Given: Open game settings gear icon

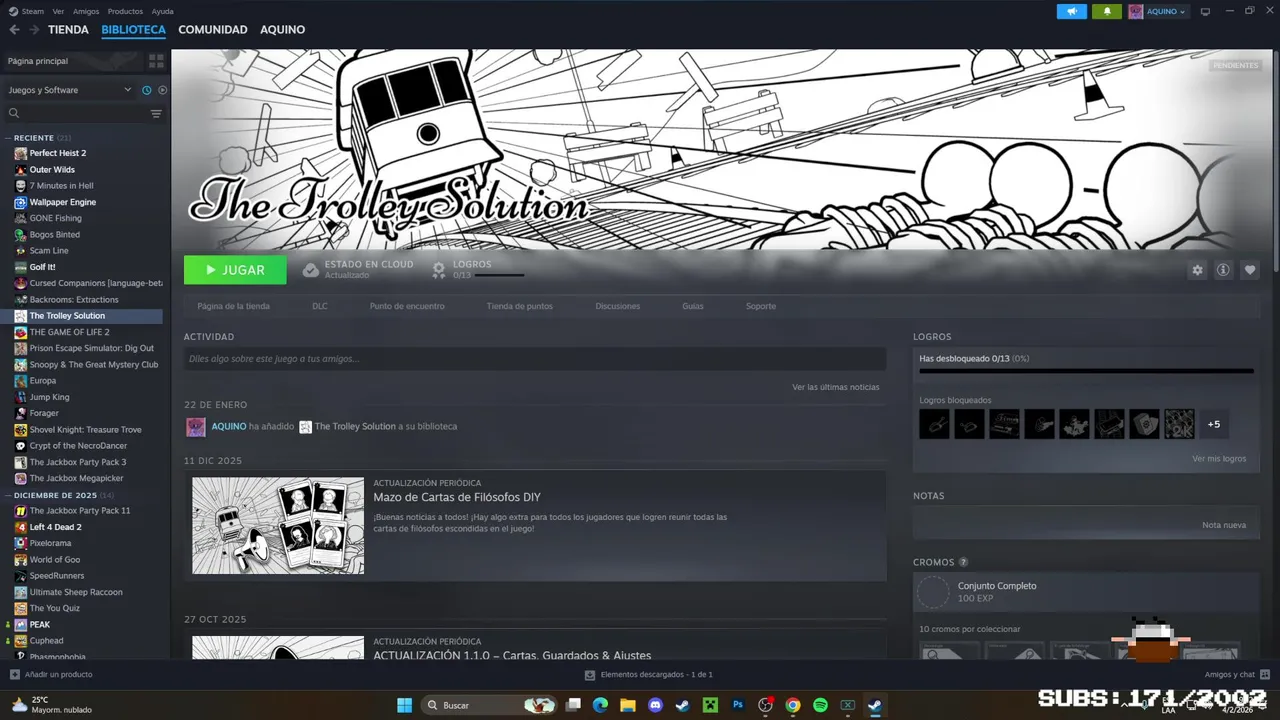Looking at the screenshot, I should [x=1197, y=270].
